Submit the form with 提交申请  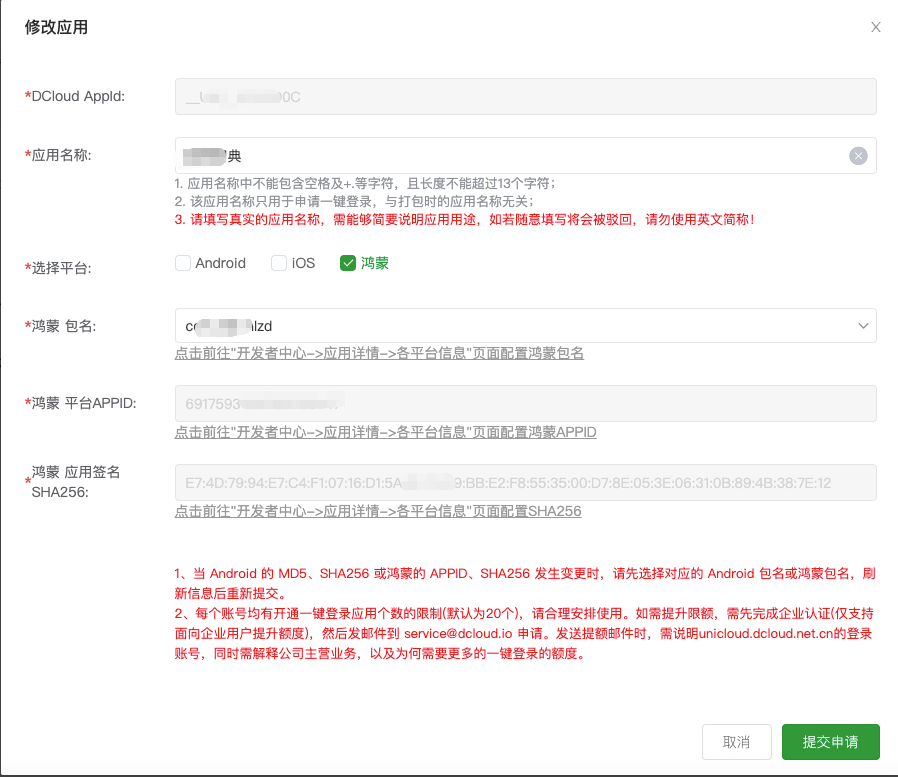click(830, 742)
